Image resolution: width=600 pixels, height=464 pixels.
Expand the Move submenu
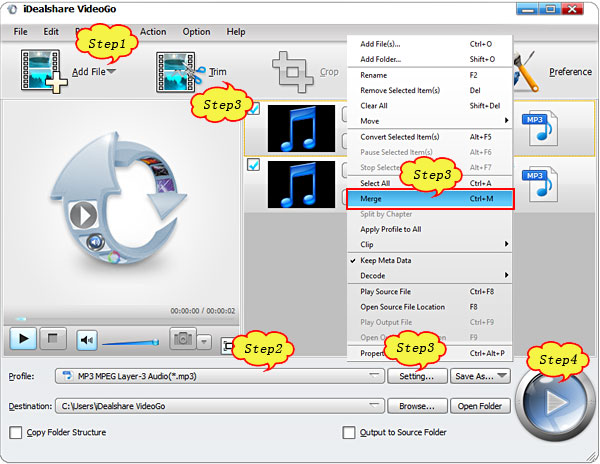(429, 121)
